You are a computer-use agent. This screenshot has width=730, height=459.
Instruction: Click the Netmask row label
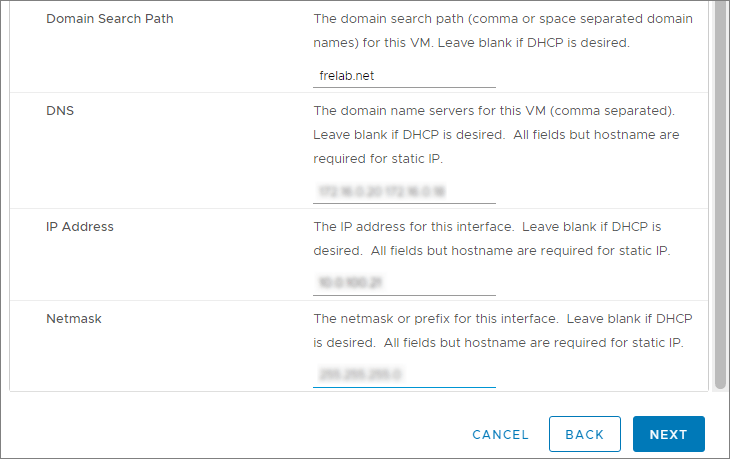click(74, 319)
